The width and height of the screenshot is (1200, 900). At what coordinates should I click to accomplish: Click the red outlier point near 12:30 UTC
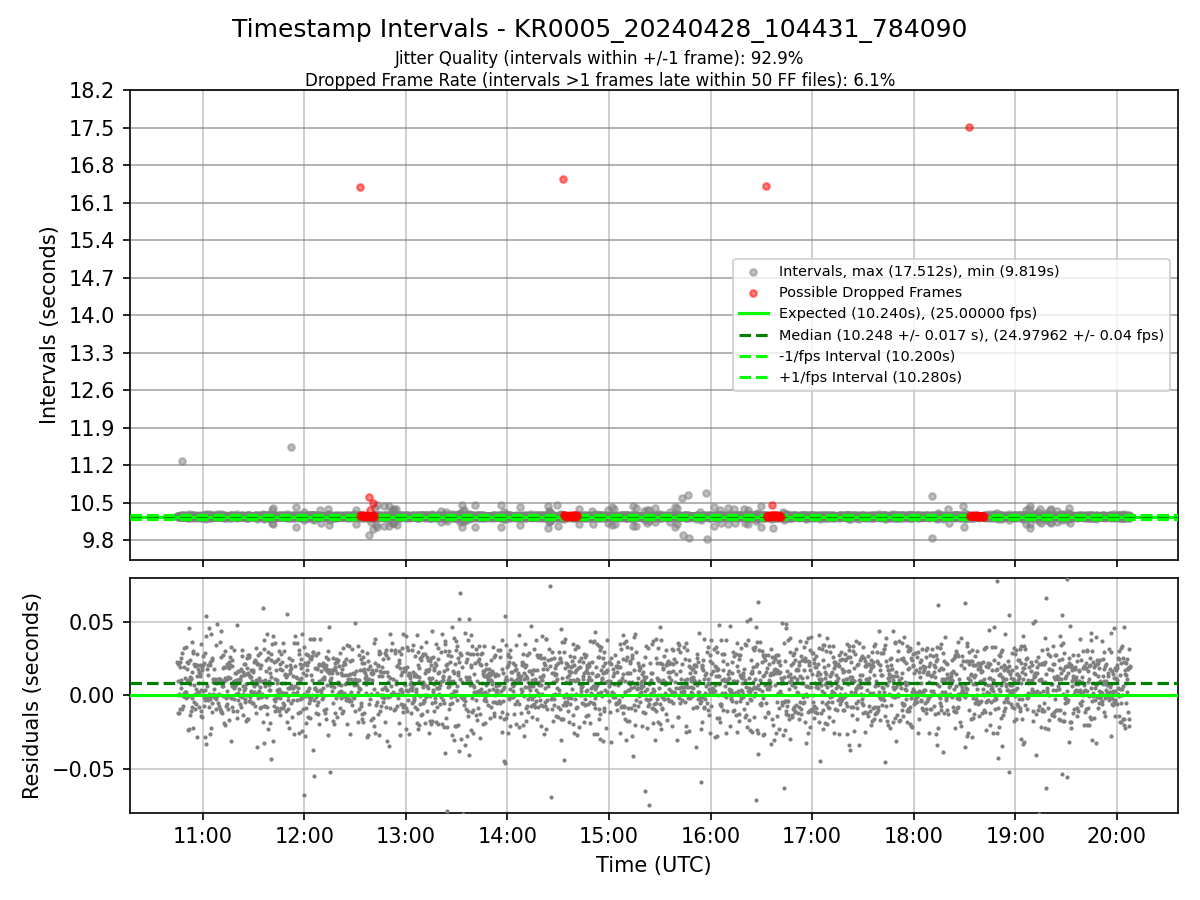(360, 187)
